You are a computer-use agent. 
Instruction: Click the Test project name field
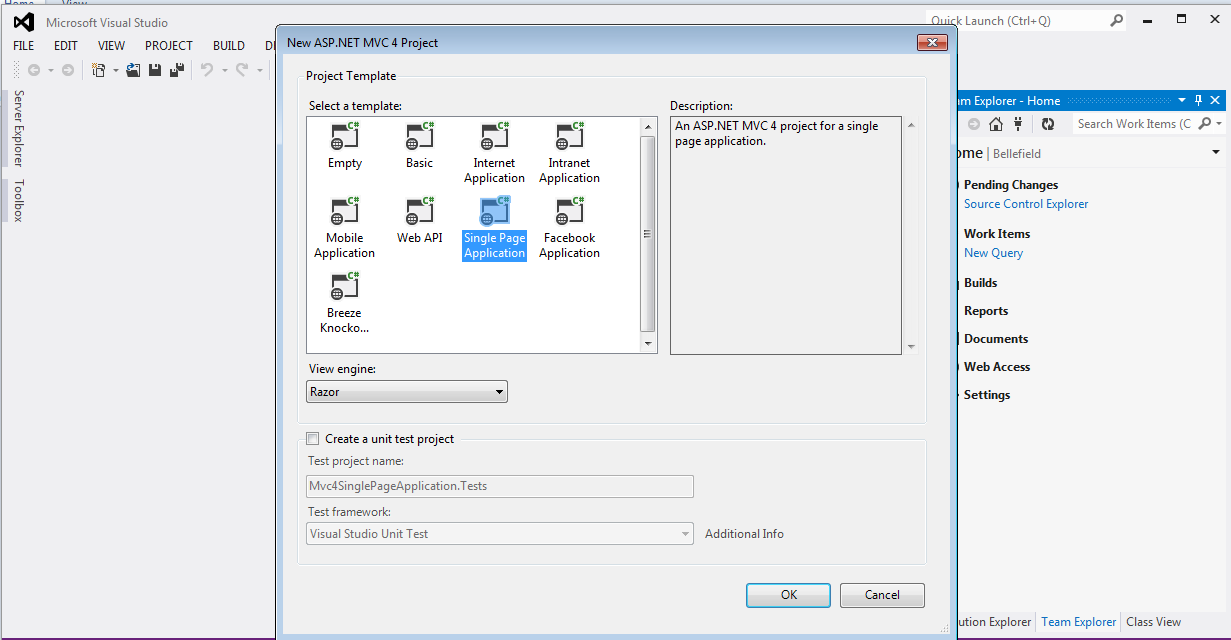[x=500, y=486]
